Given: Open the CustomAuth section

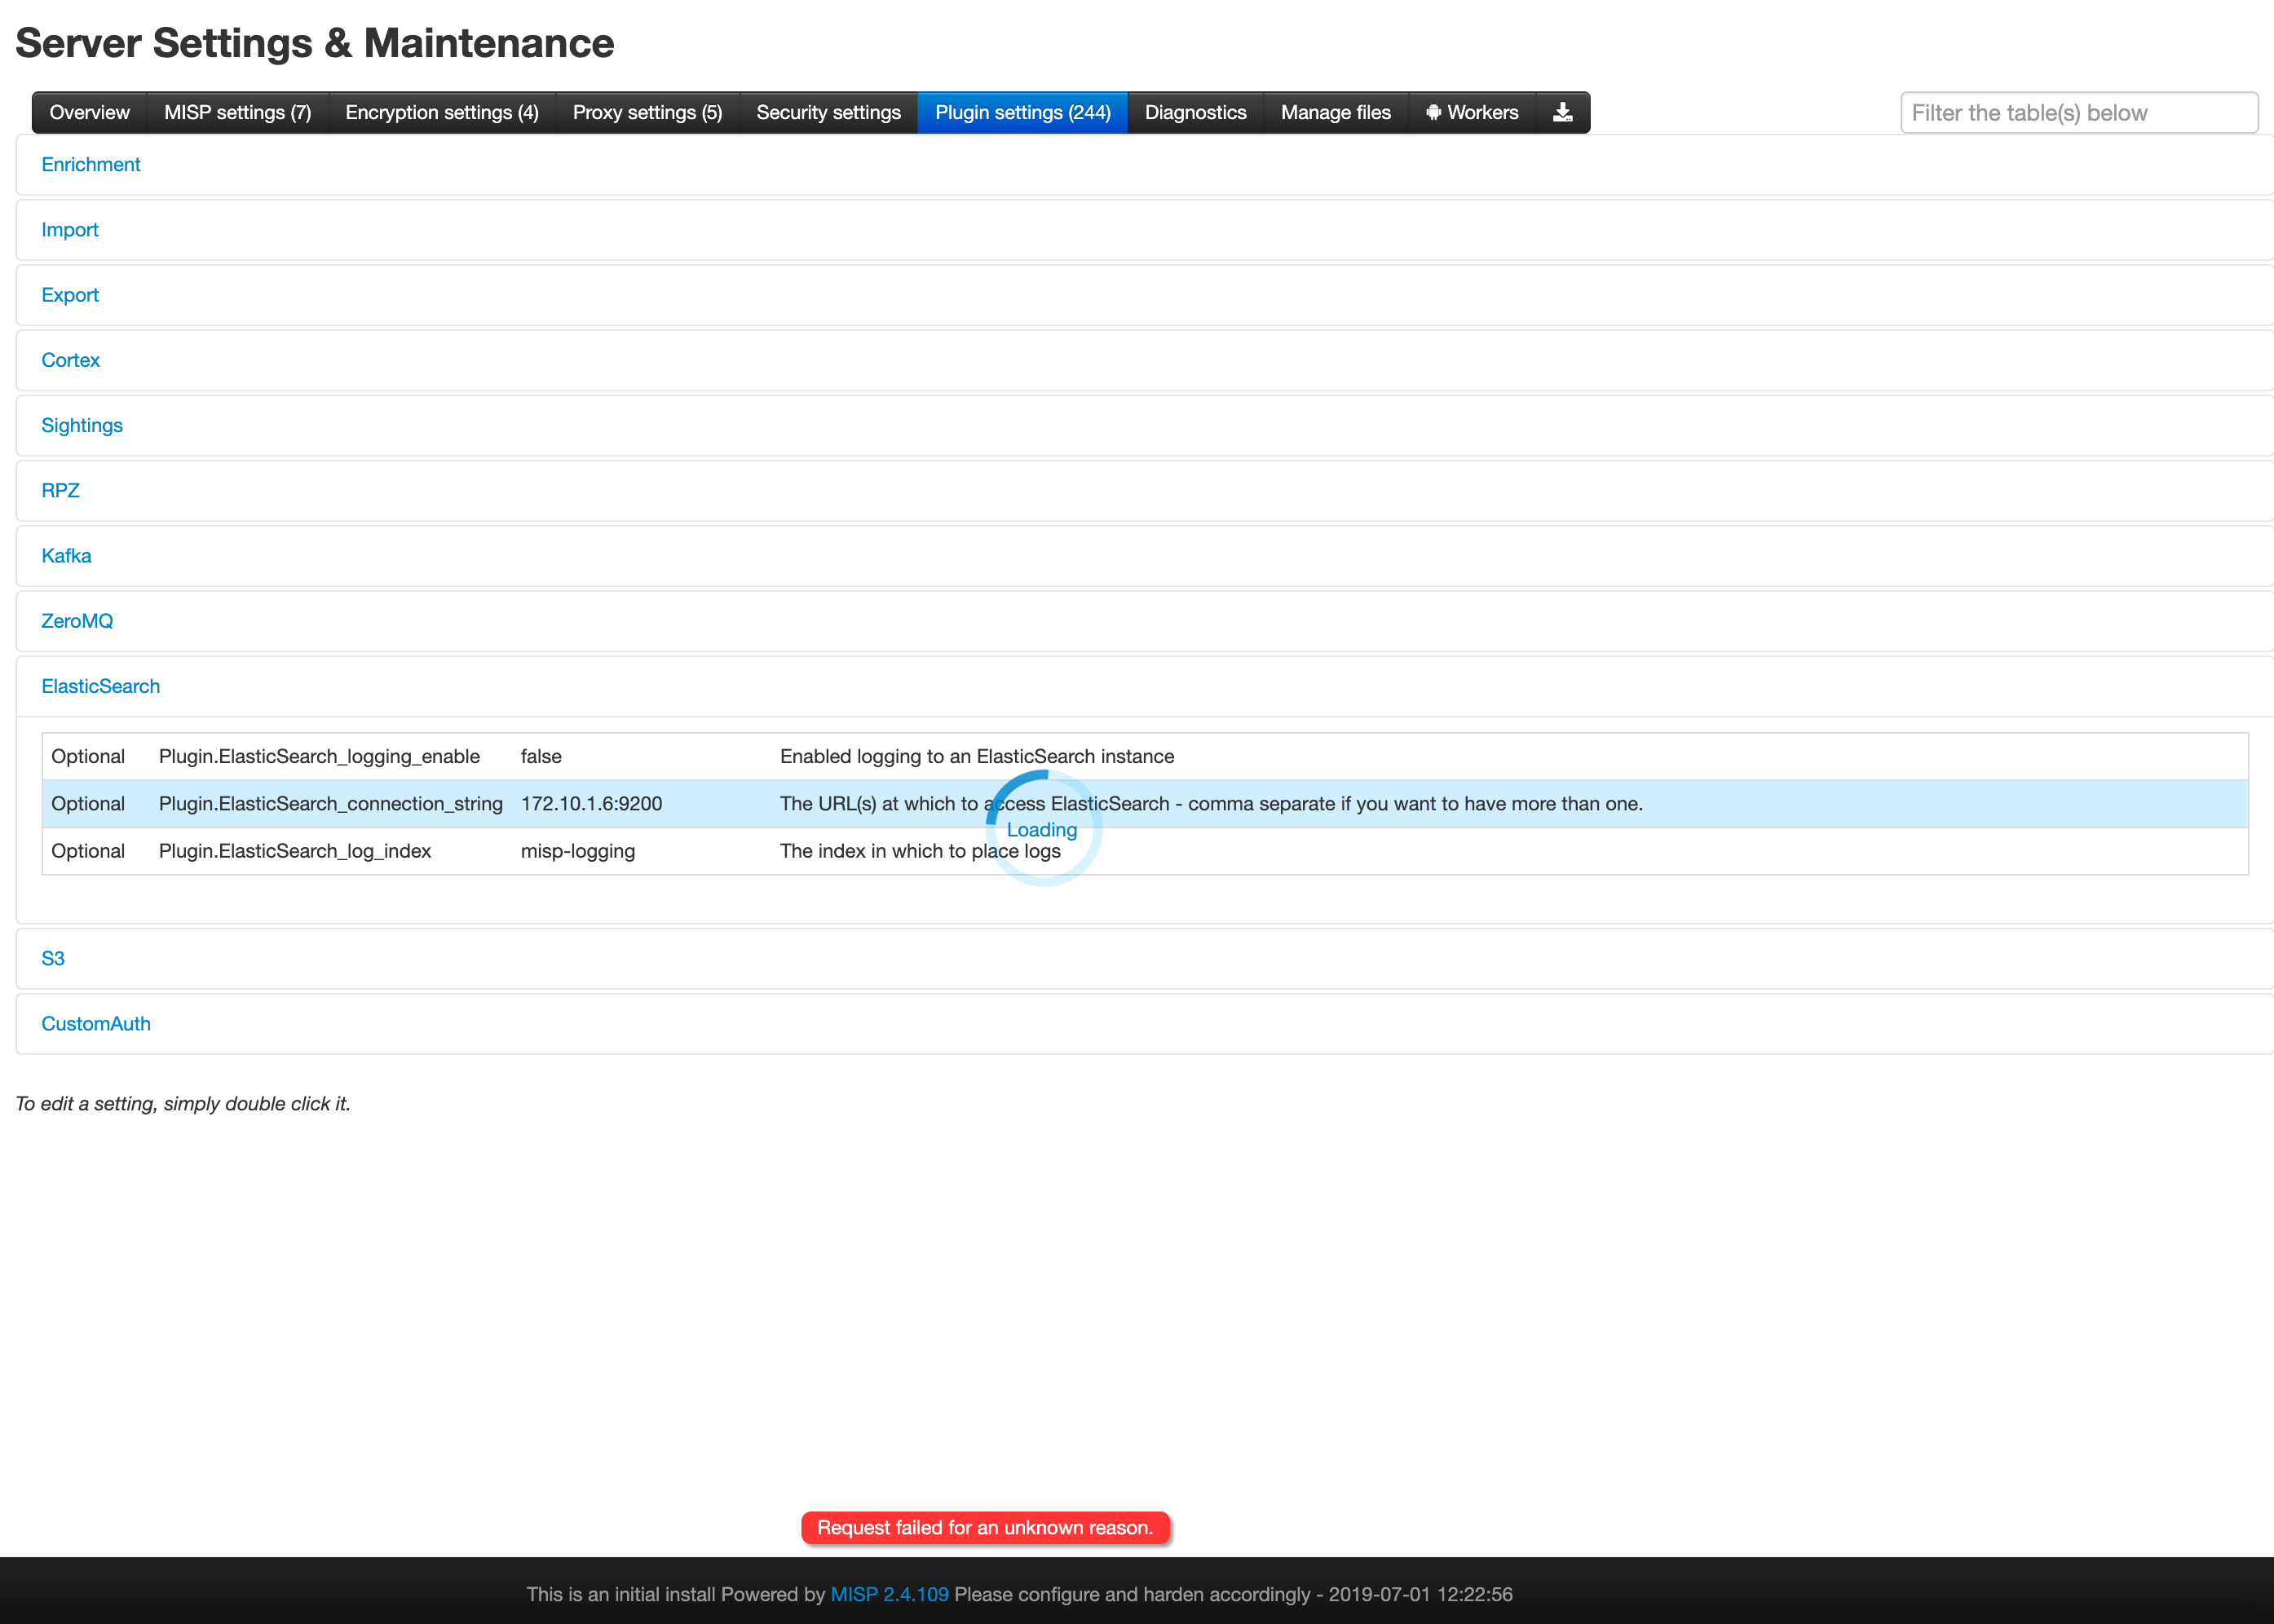Looking at the screenshot, I should pos(95,1023).
